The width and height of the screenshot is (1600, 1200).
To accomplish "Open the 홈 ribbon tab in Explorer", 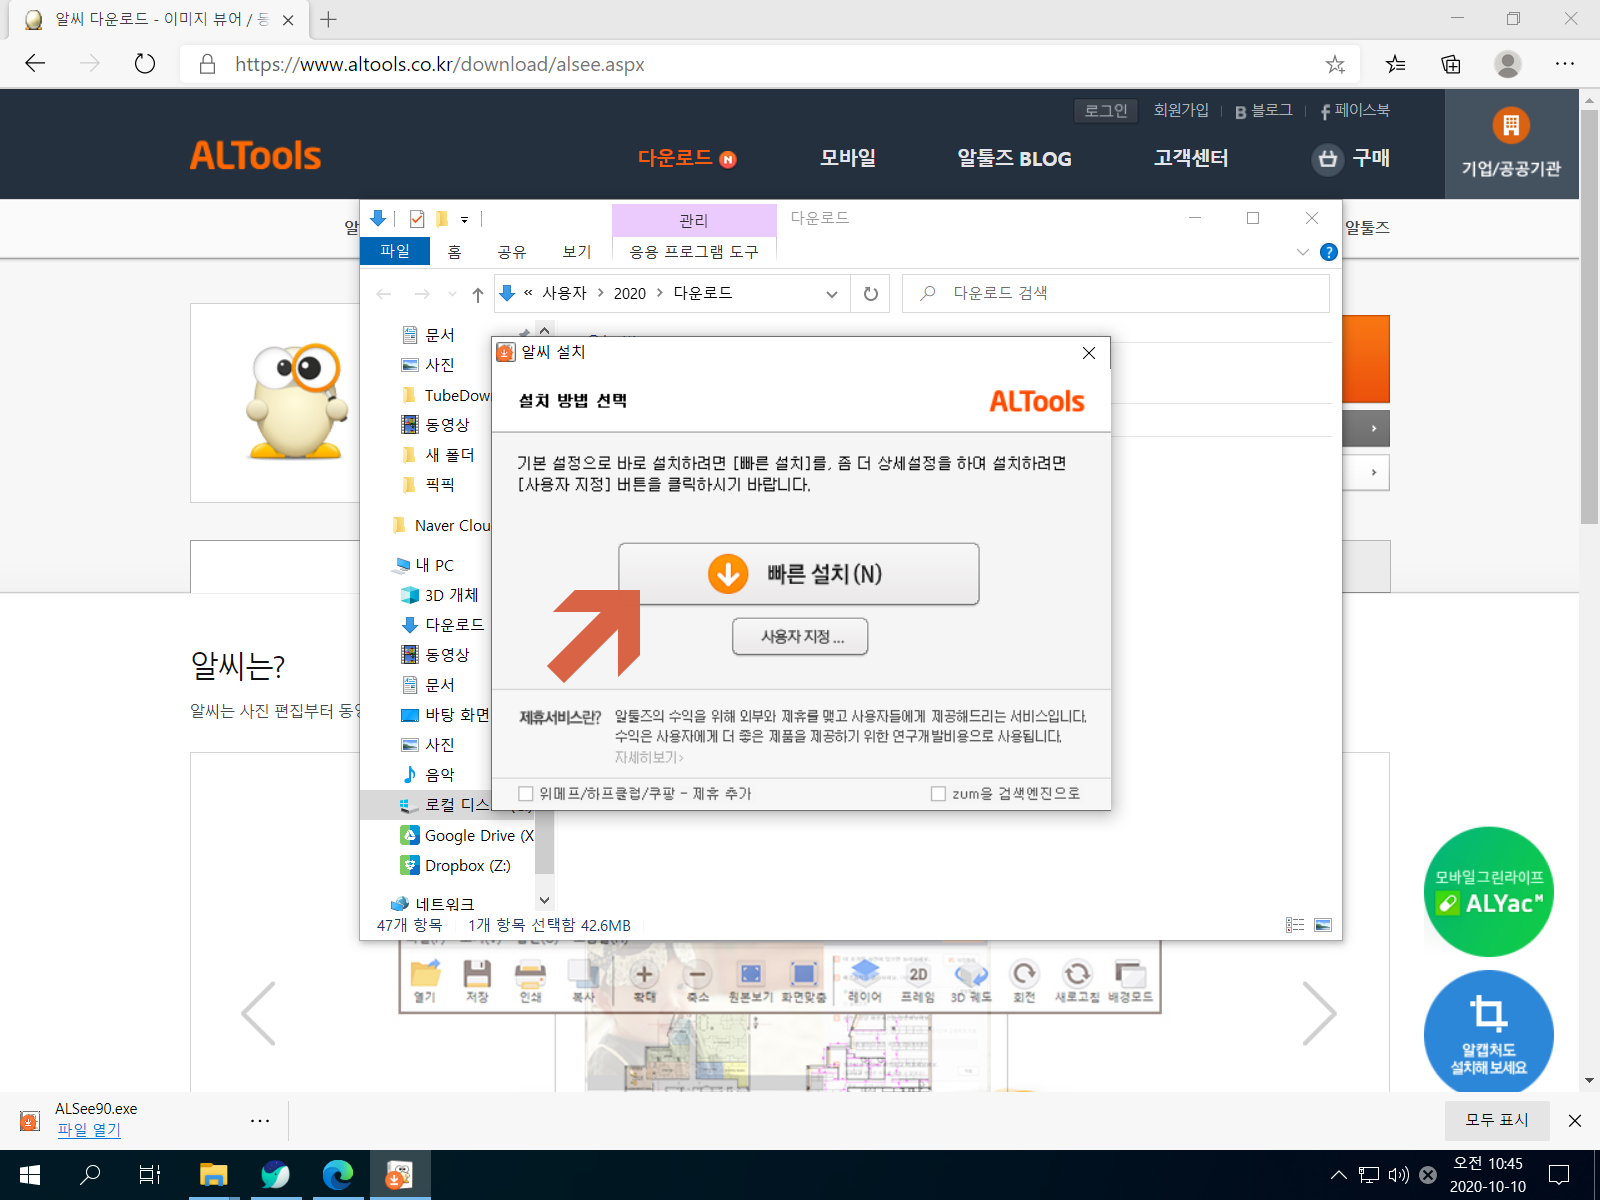I will pos(455,251).
